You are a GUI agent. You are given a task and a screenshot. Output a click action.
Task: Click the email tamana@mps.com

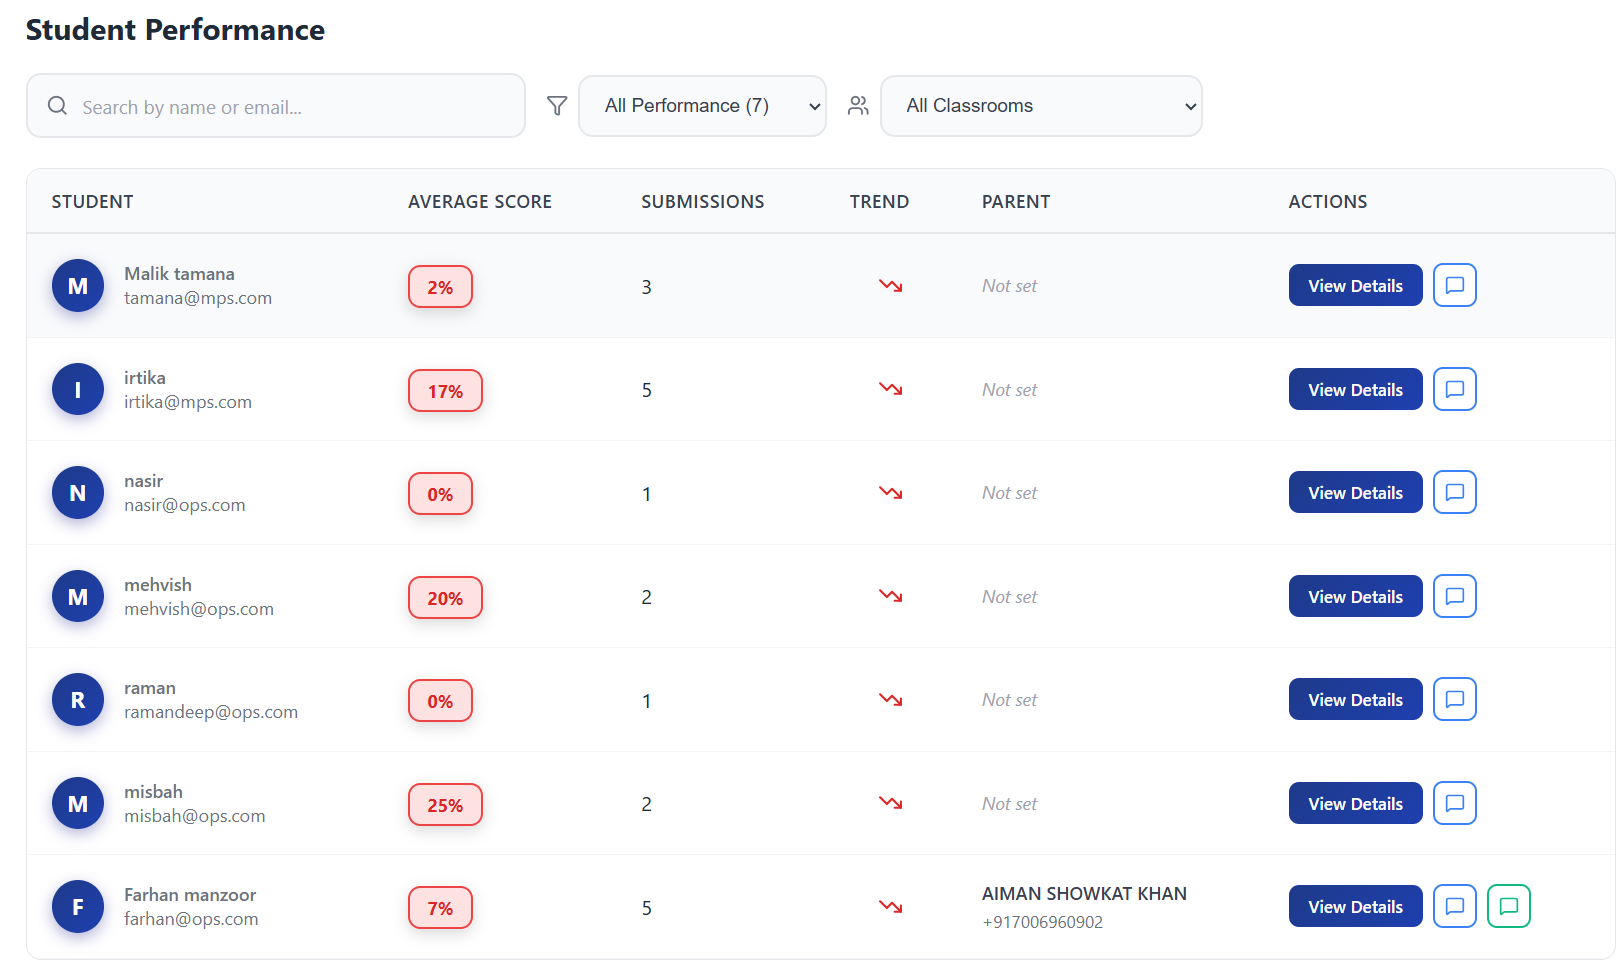[198, 298]
